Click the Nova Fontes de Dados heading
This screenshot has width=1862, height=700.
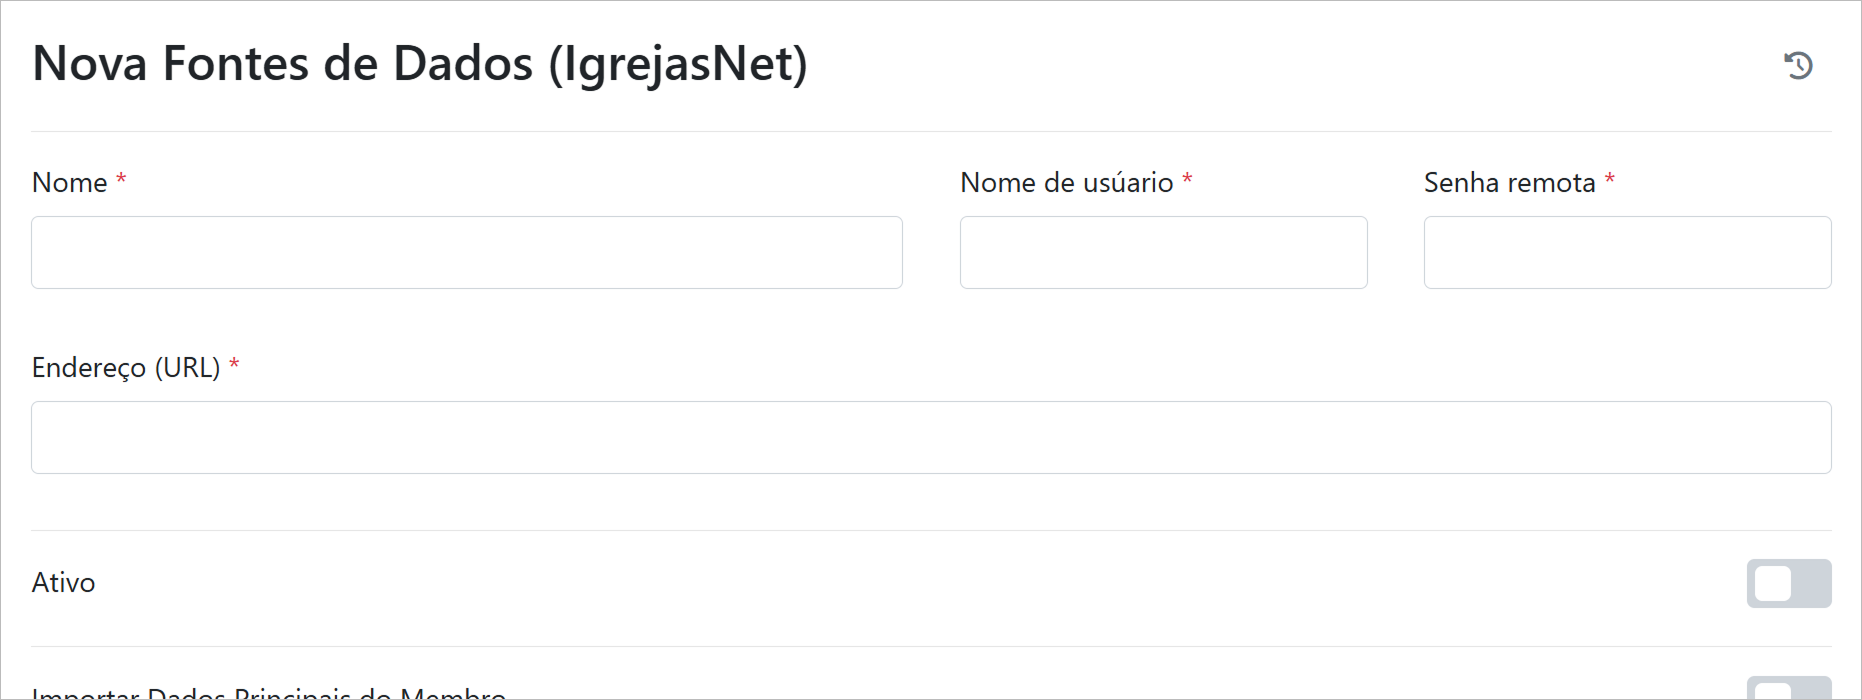point(420,64)
